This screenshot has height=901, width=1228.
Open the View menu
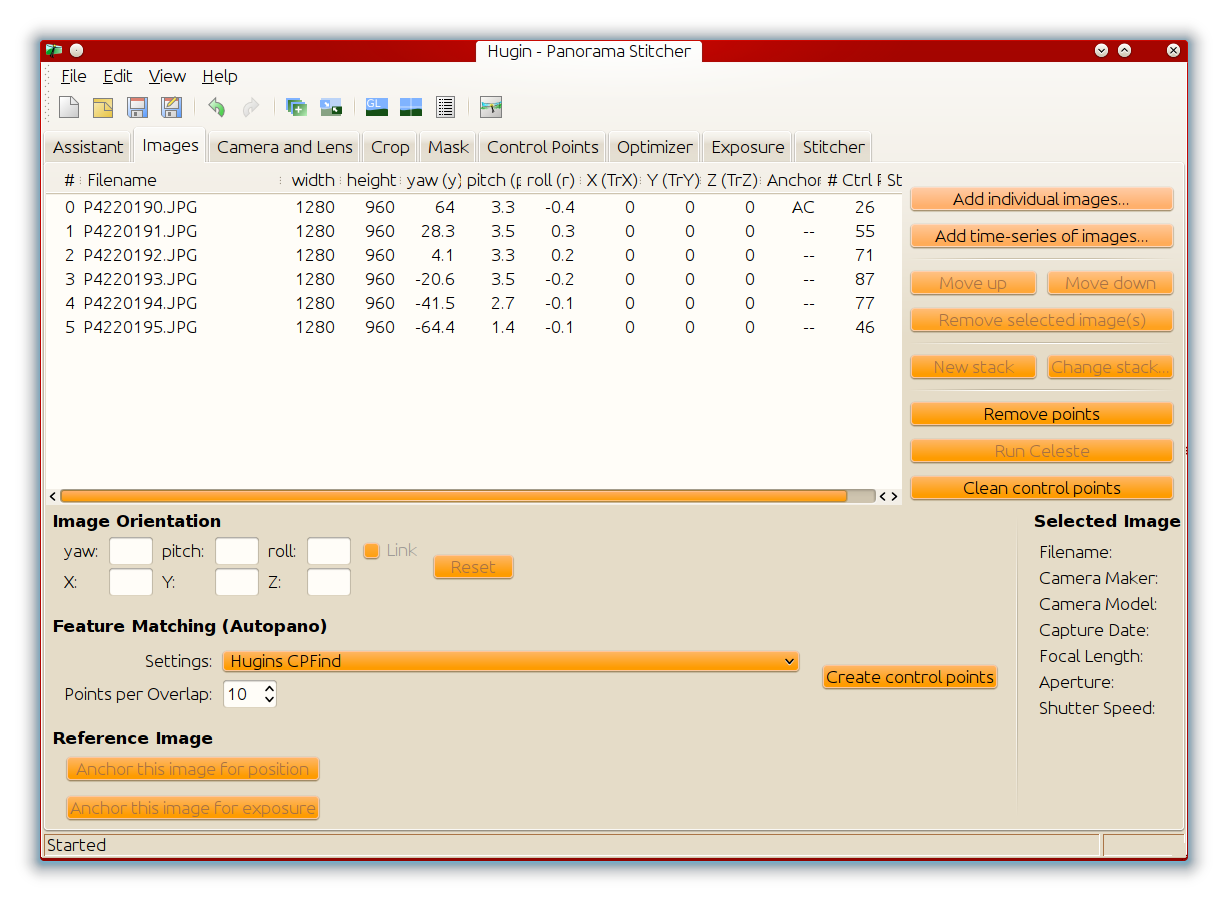point(167,76)
